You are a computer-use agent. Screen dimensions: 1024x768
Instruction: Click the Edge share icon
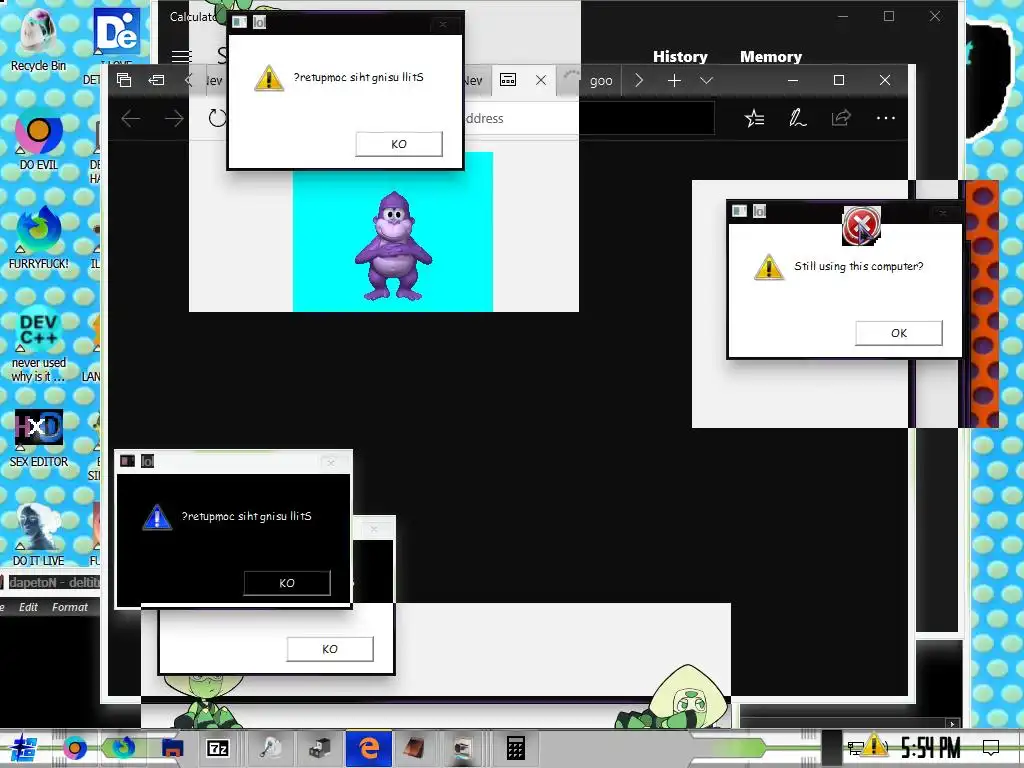pyautogui.click(x=841, y=118)
